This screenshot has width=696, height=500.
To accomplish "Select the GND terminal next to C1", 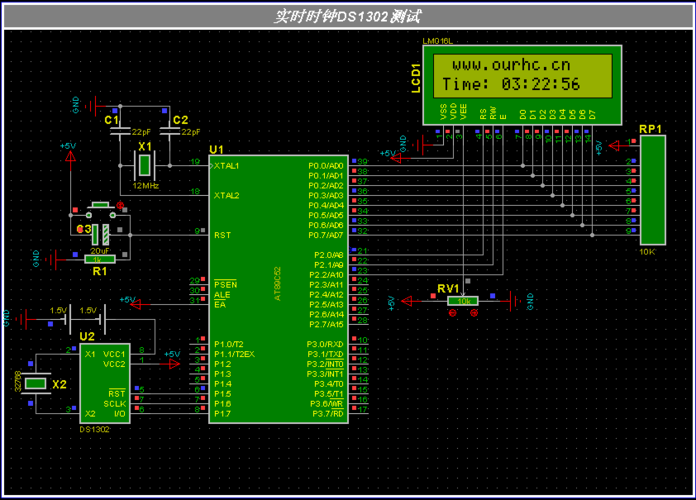I will [x=92, y=106].
